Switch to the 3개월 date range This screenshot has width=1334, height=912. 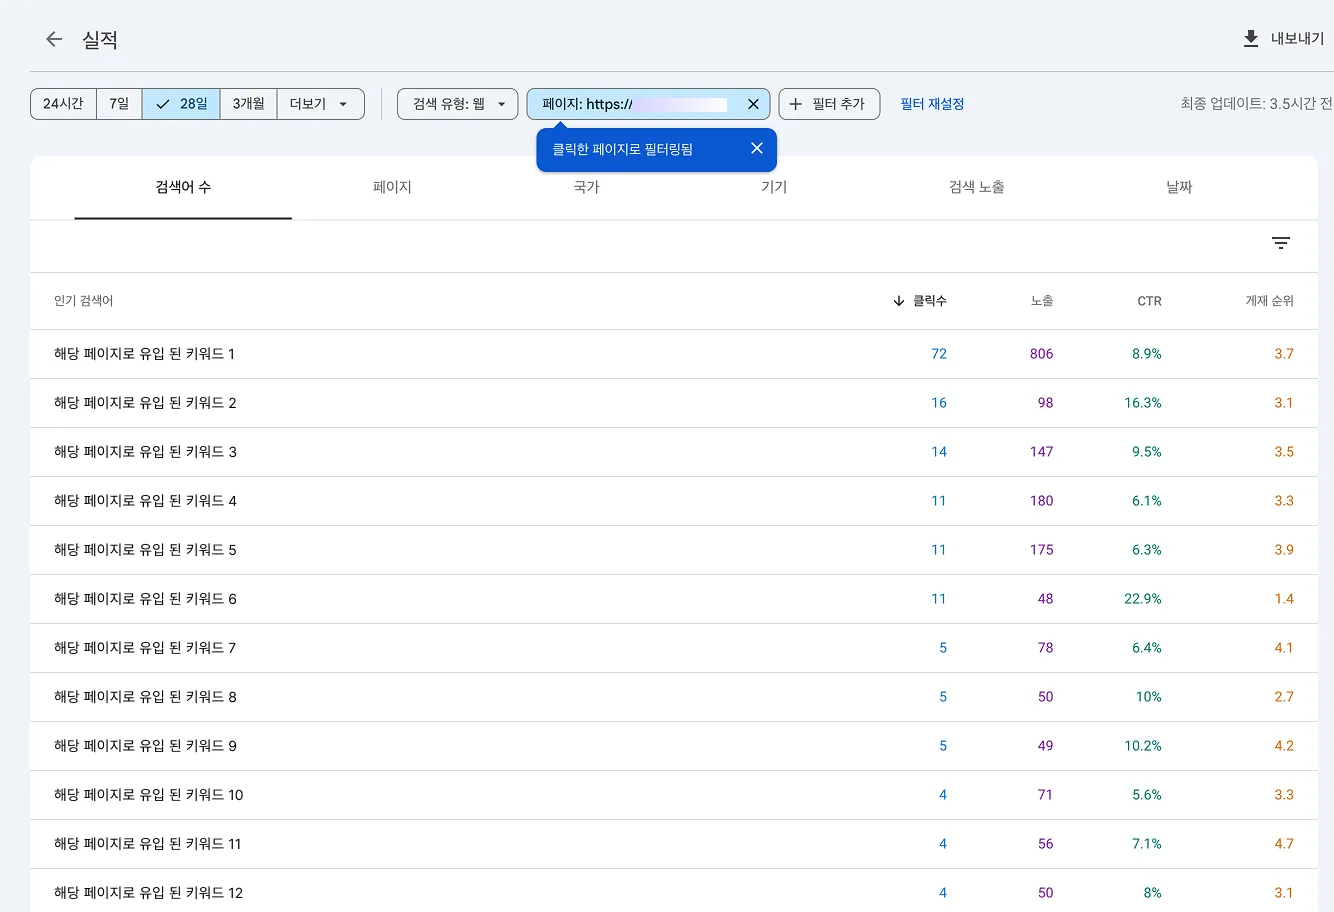click(248, 103)
